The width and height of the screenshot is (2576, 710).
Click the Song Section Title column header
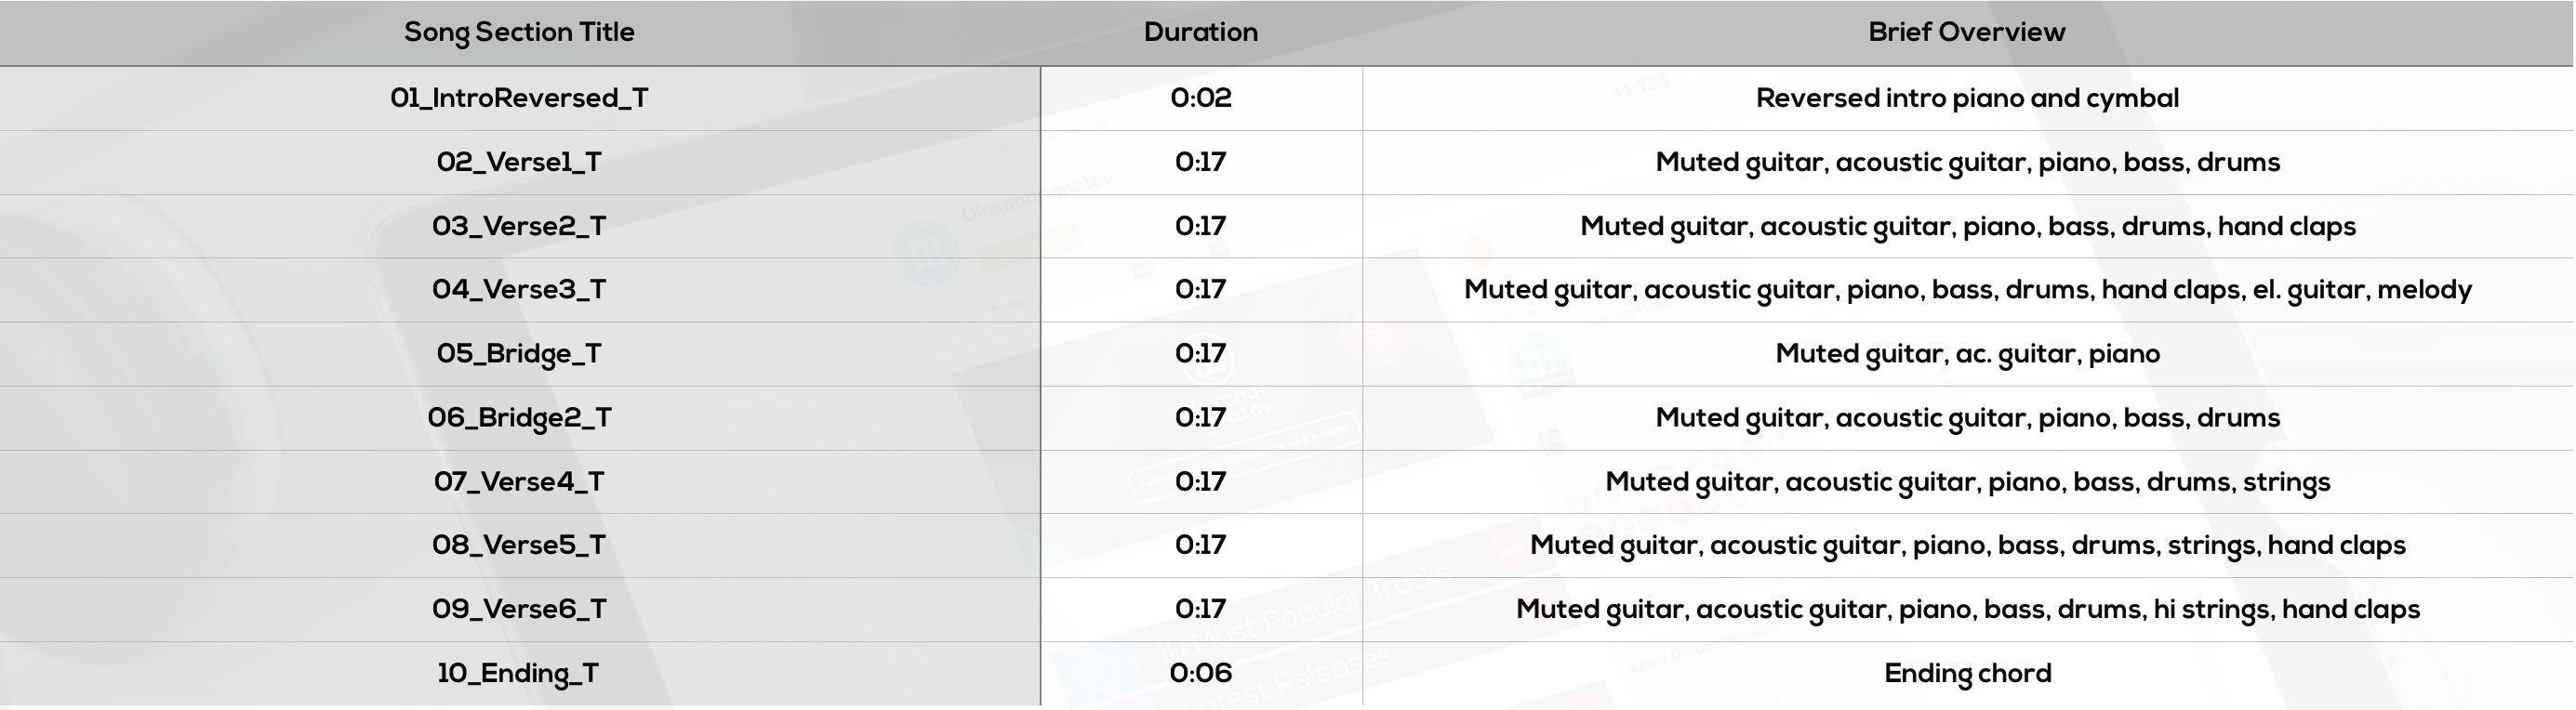click(519, 32)
